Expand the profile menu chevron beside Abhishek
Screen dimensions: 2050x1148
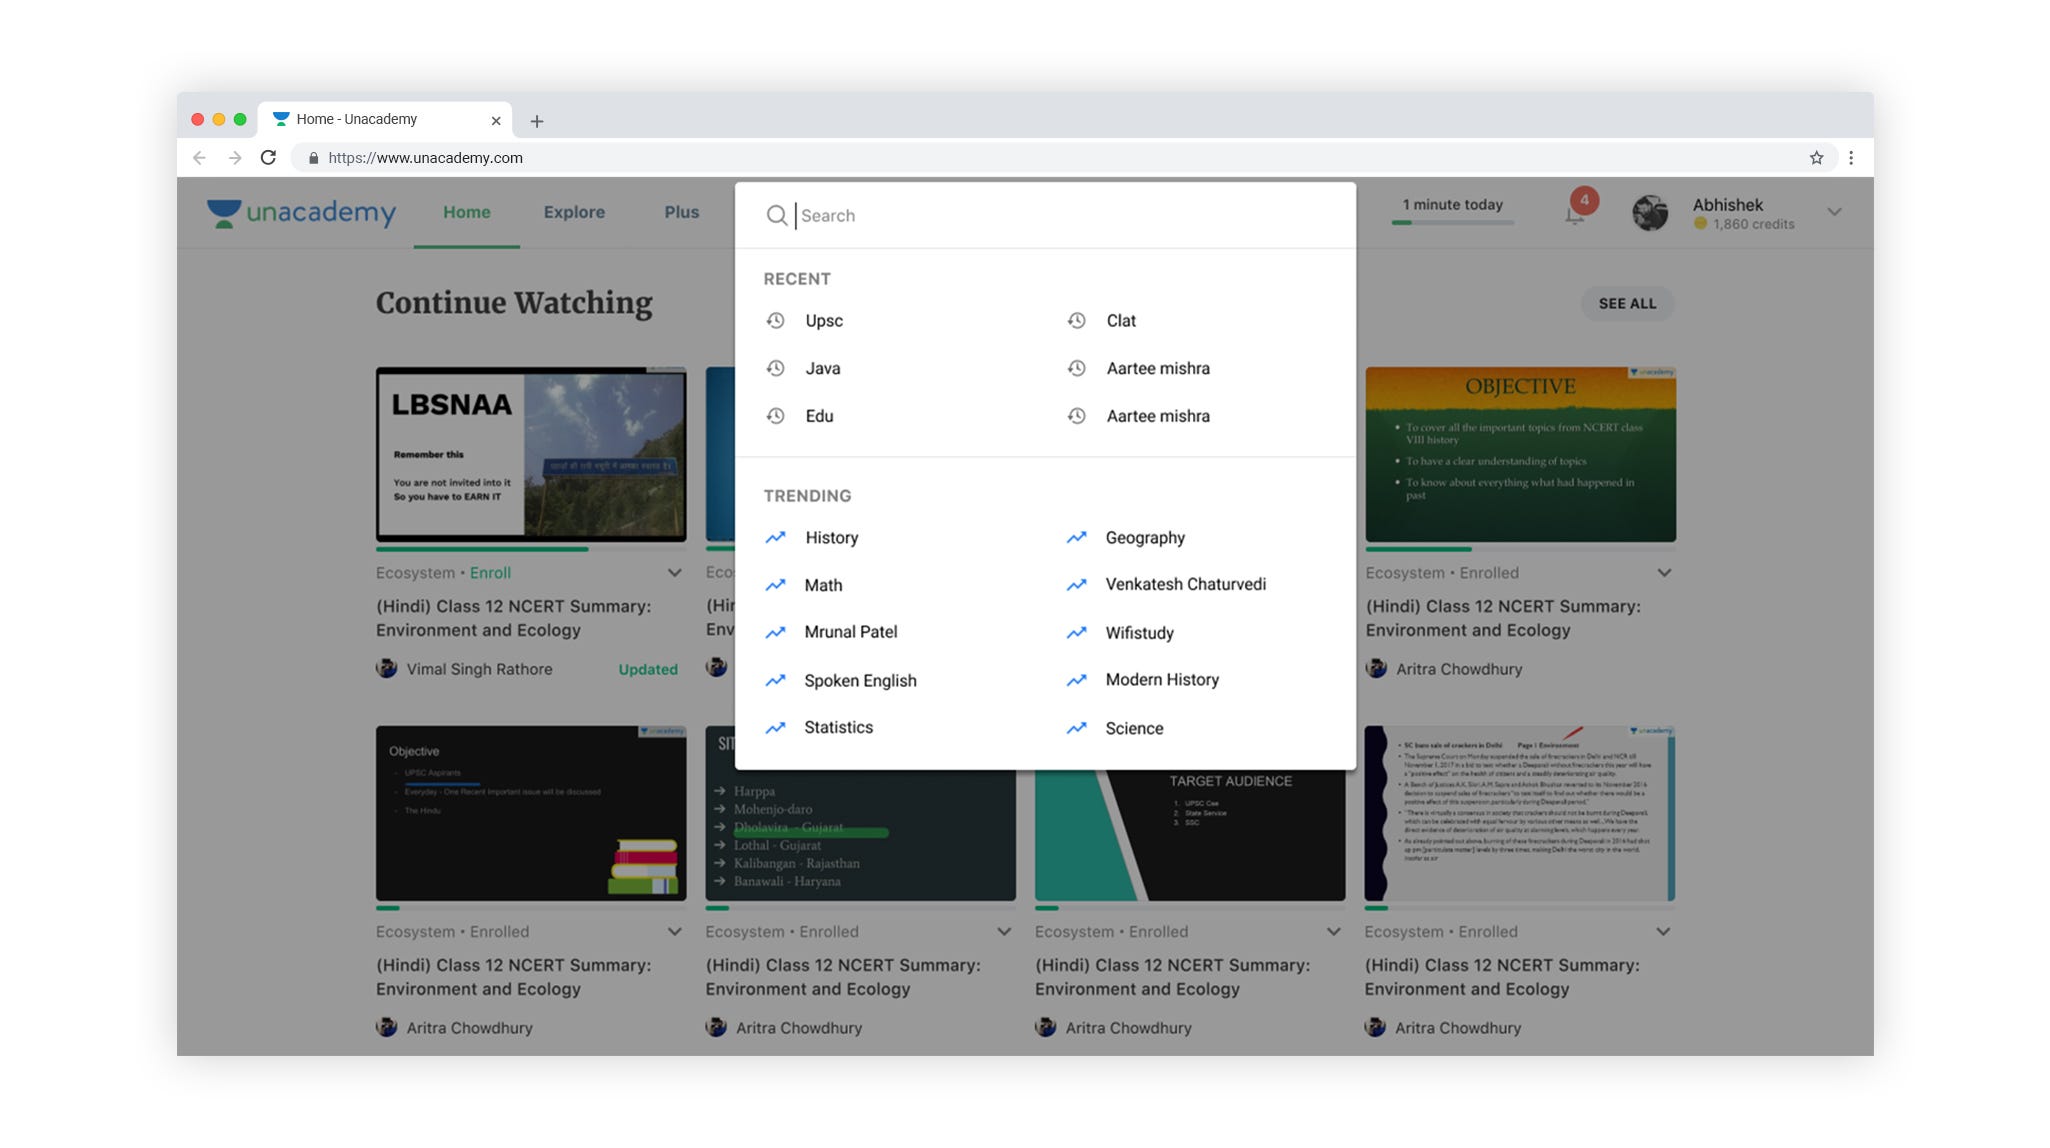click(1835, 212)
